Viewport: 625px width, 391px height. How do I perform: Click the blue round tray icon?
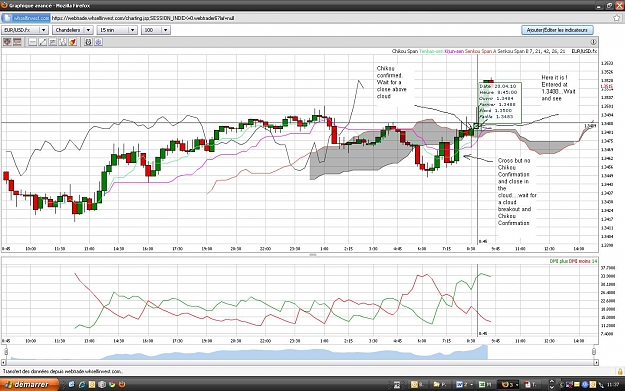click(585, 385)
